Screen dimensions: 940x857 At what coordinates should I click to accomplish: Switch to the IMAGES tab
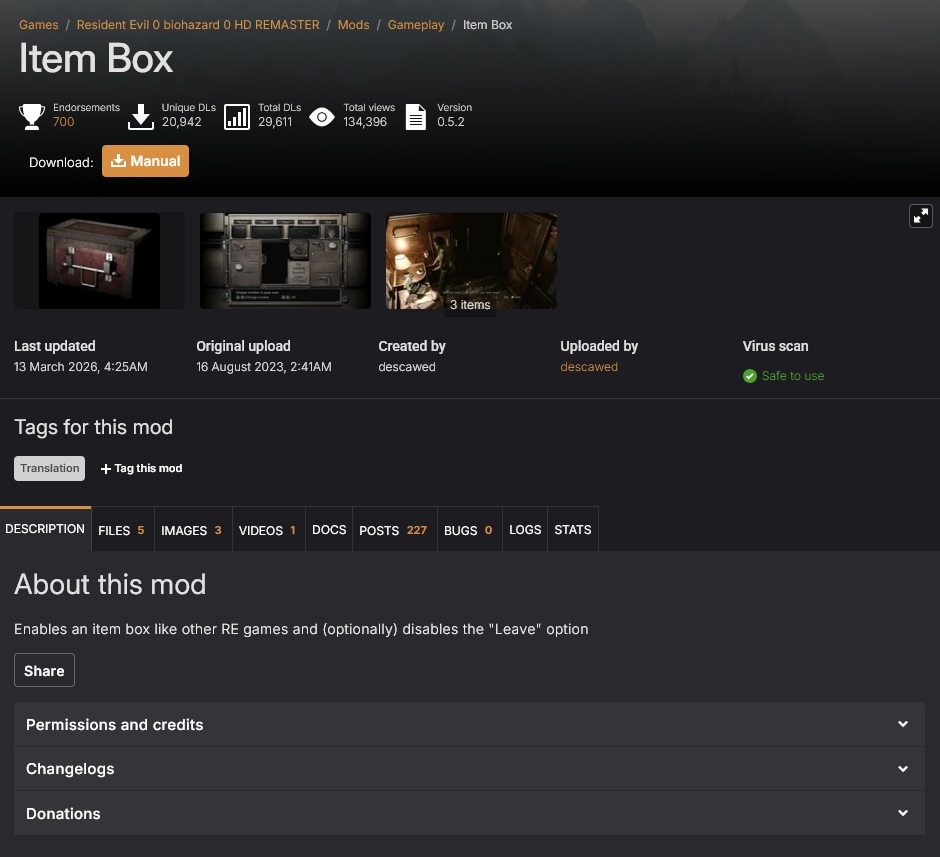point(193,530)
